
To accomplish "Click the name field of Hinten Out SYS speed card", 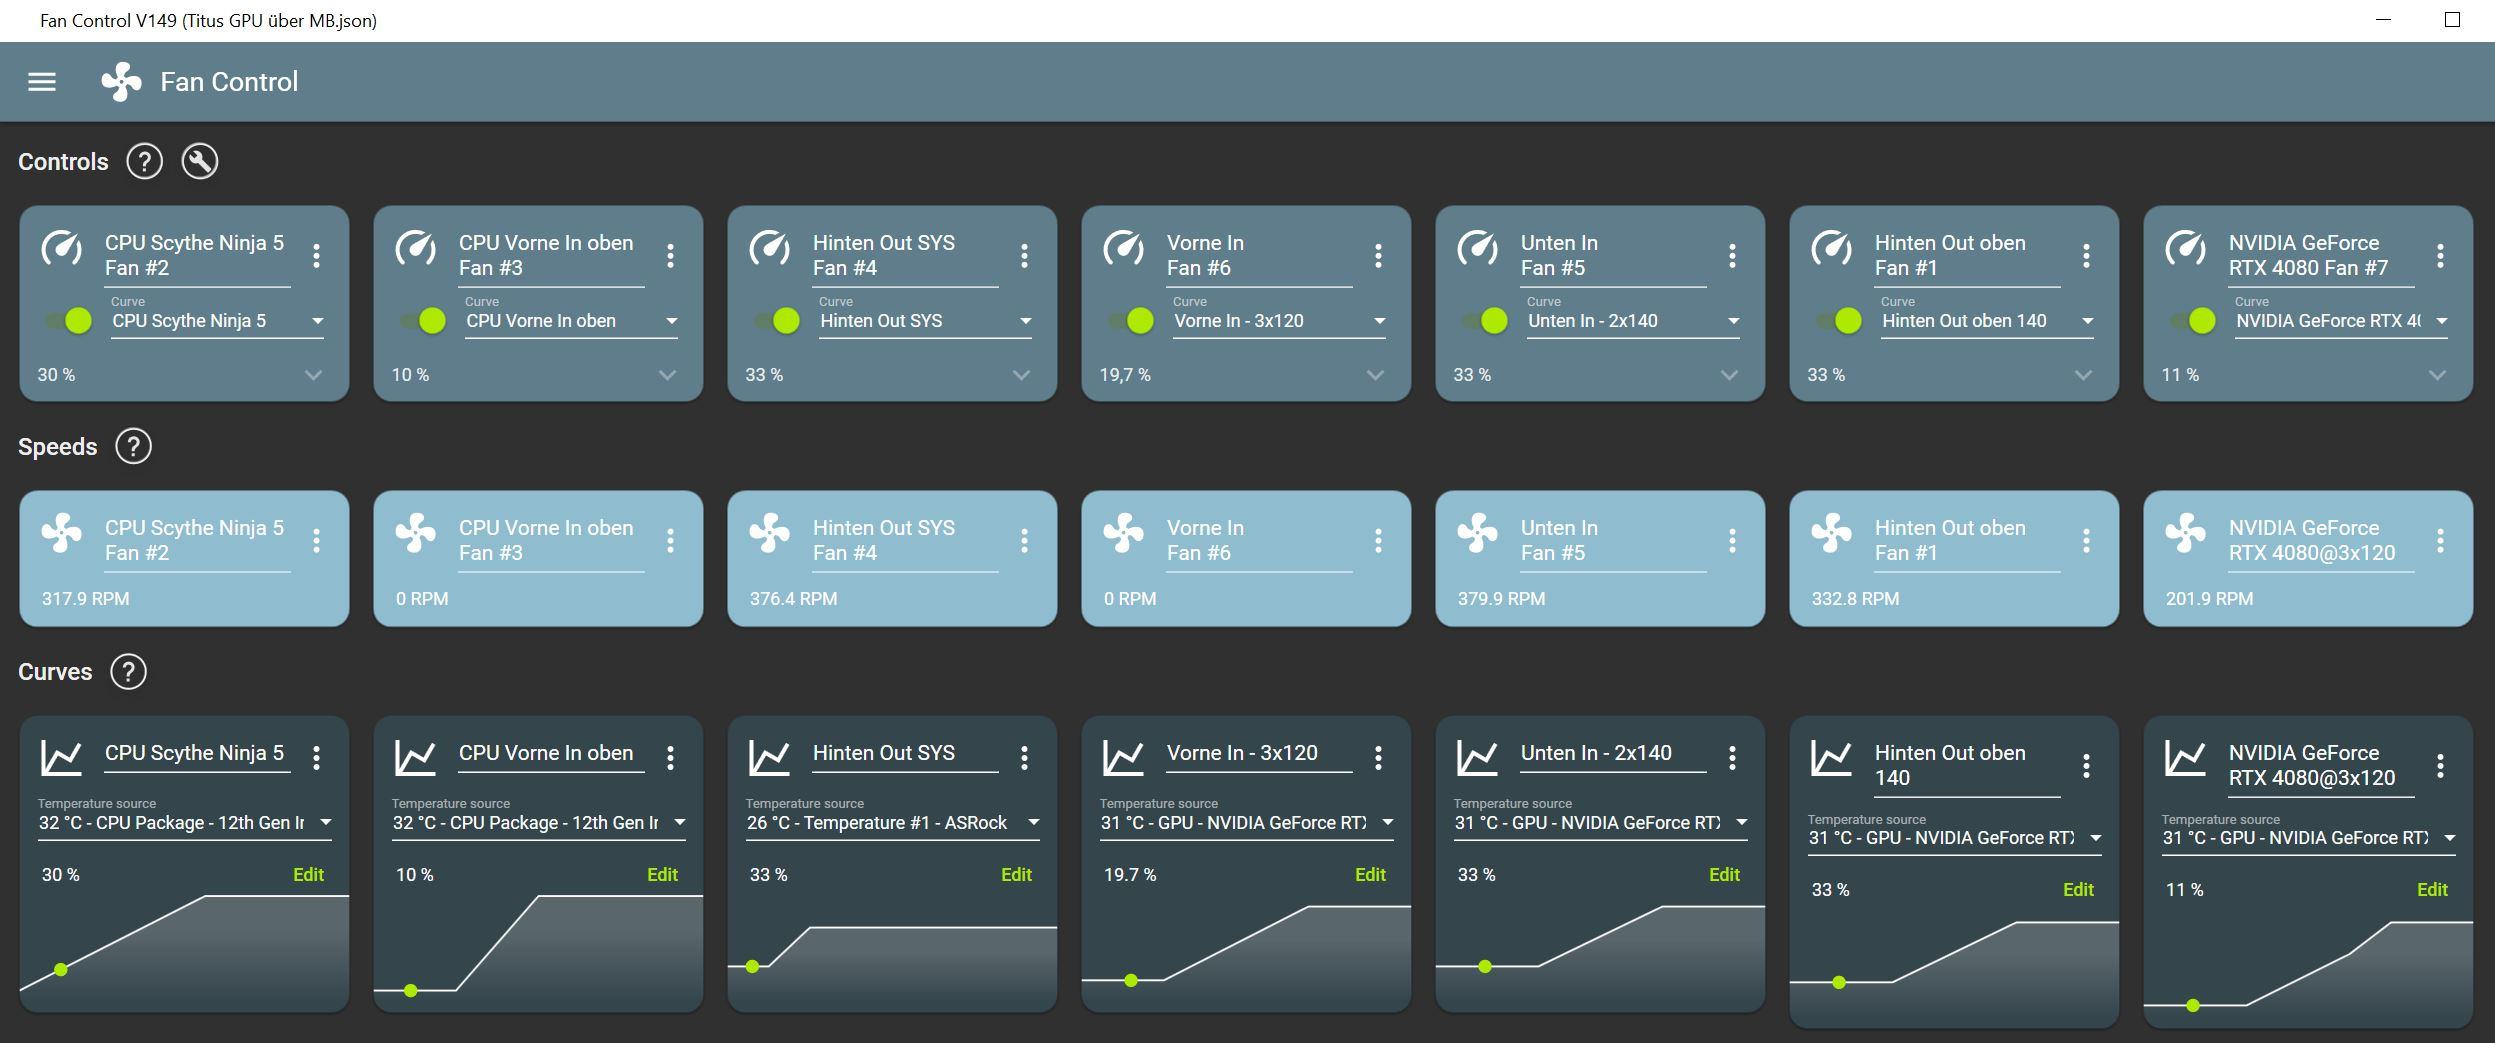I will click(x=905, y=541).
